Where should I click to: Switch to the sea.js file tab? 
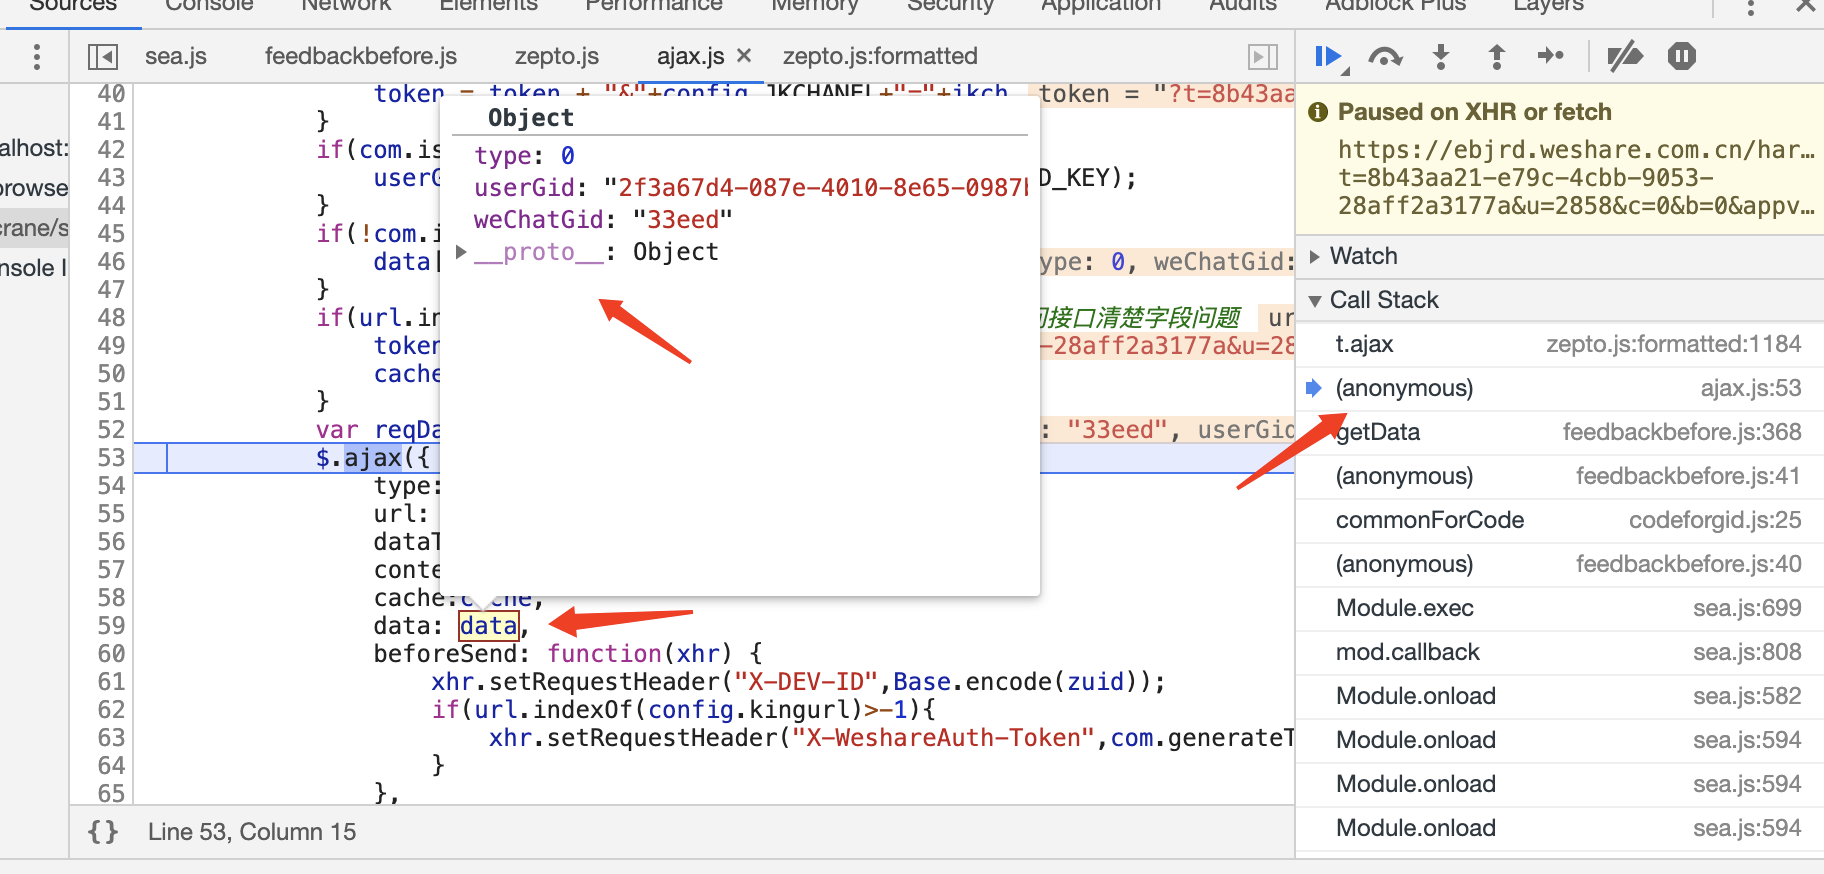point(176,56)
